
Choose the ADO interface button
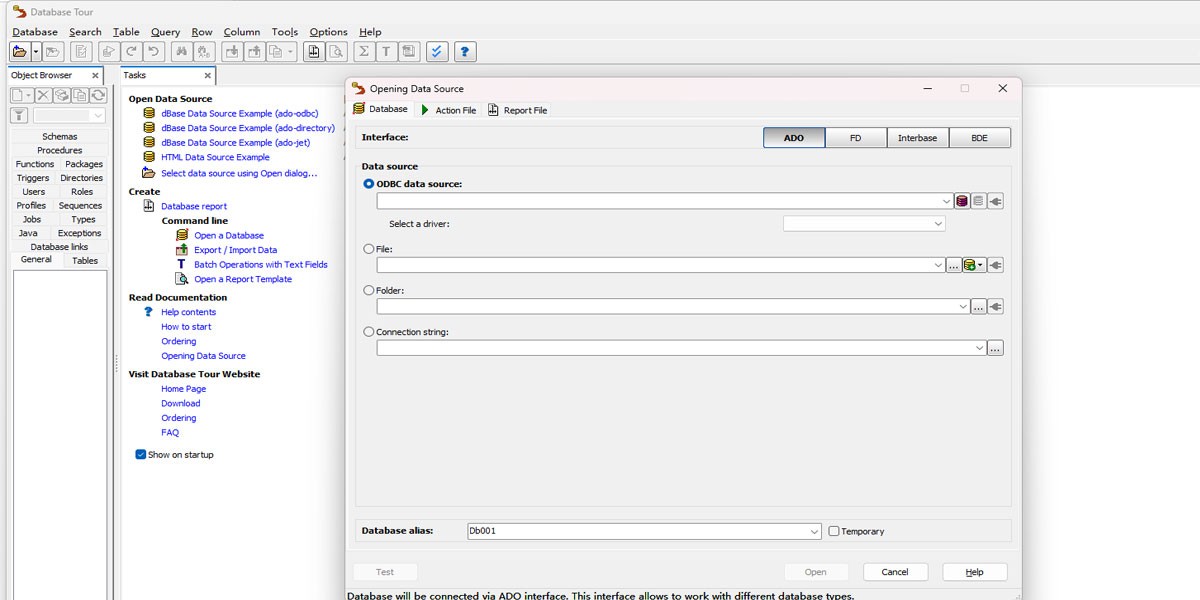(794, 138)
